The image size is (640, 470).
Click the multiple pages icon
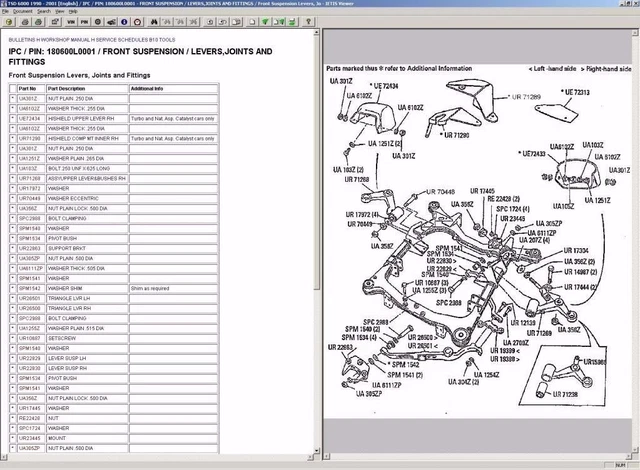[x=237, y=22]
